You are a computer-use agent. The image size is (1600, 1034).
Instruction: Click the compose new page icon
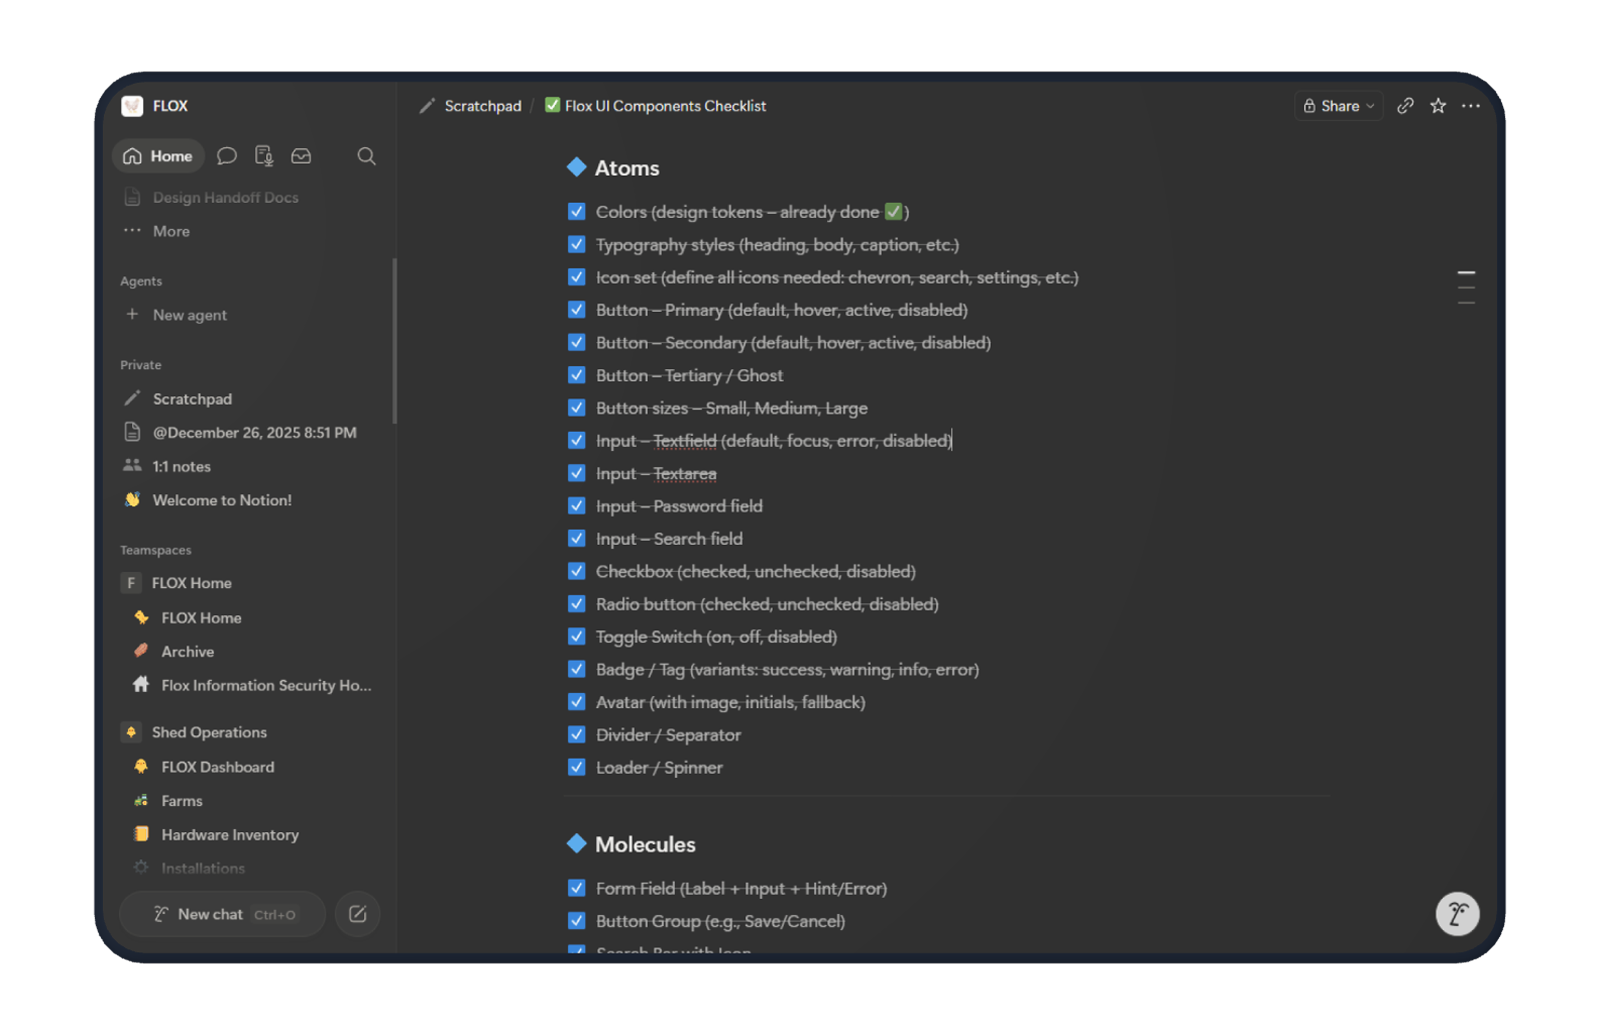click(358, 914)
